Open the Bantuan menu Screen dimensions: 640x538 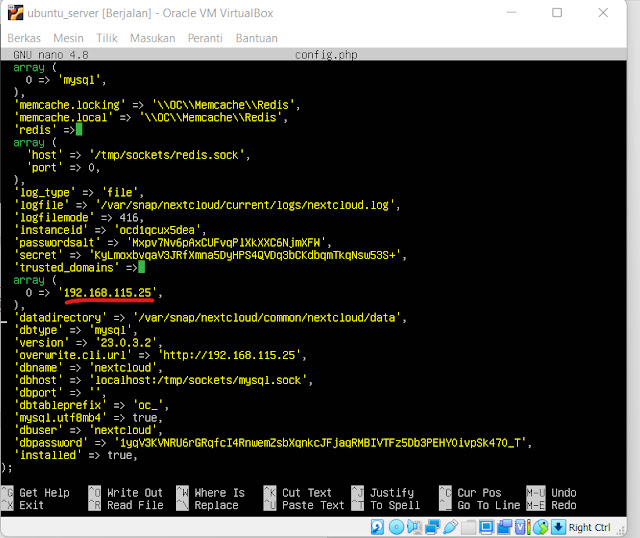click(x=257, y=38)
